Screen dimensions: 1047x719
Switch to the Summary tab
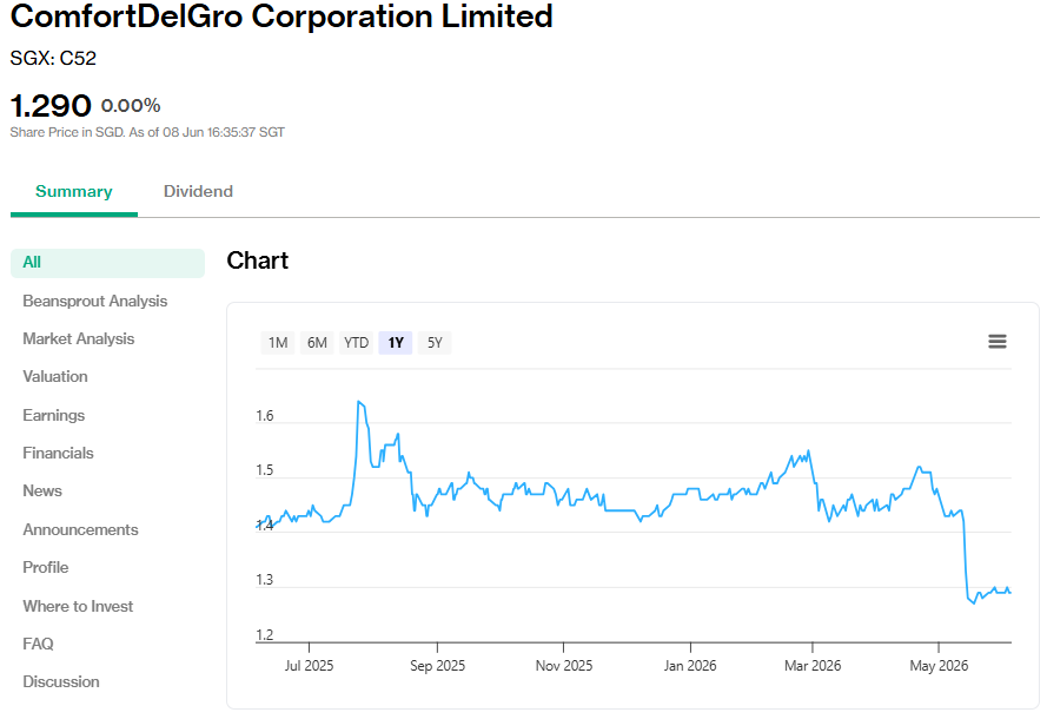click(73, 192)
